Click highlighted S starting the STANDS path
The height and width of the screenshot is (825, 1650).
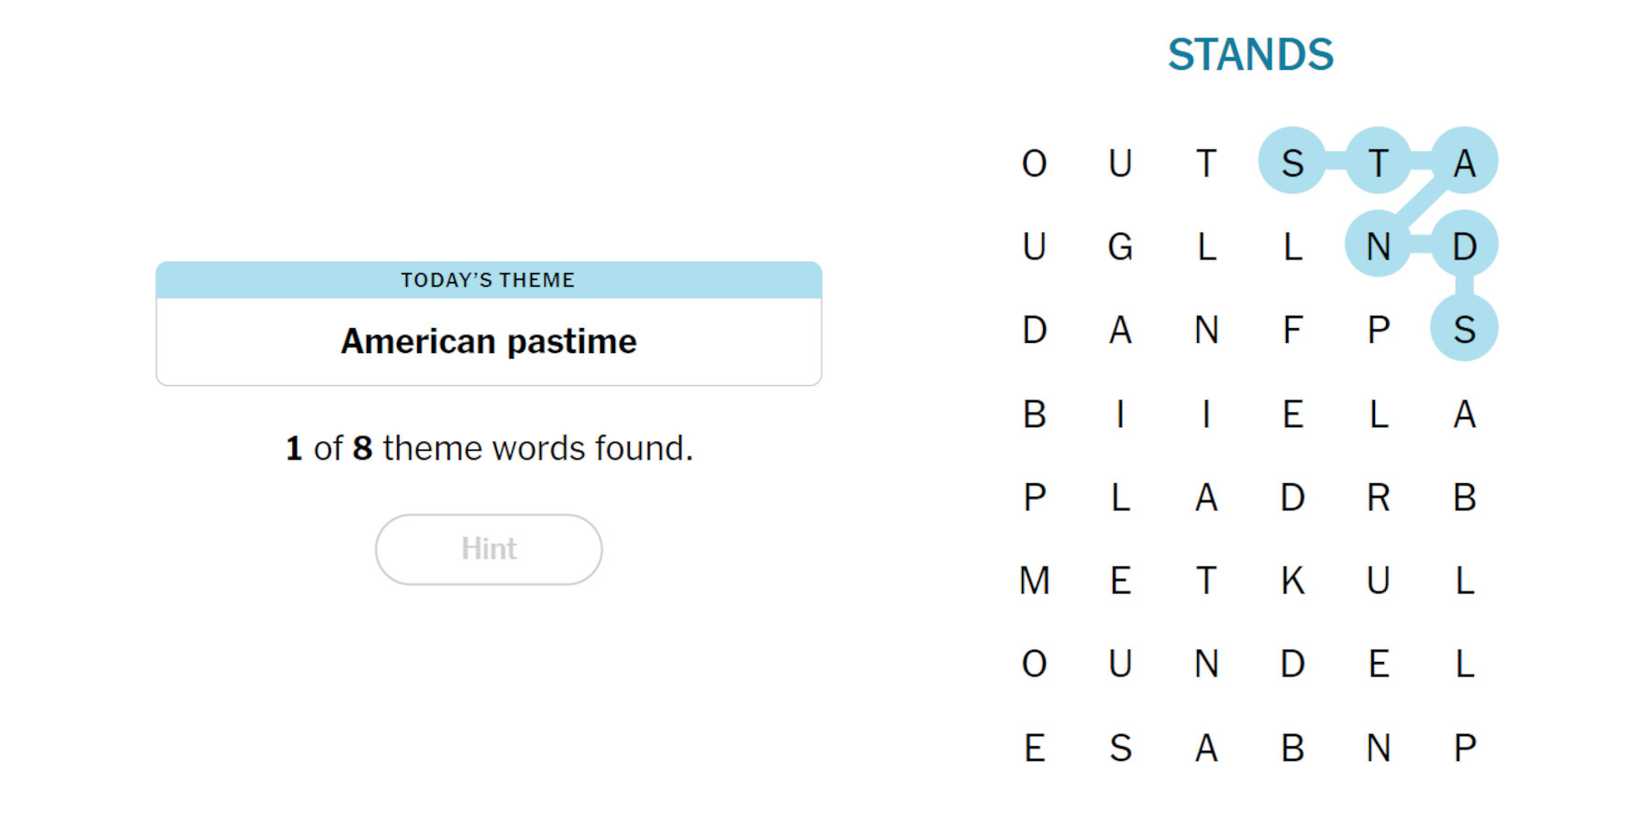pos(1292,162)
